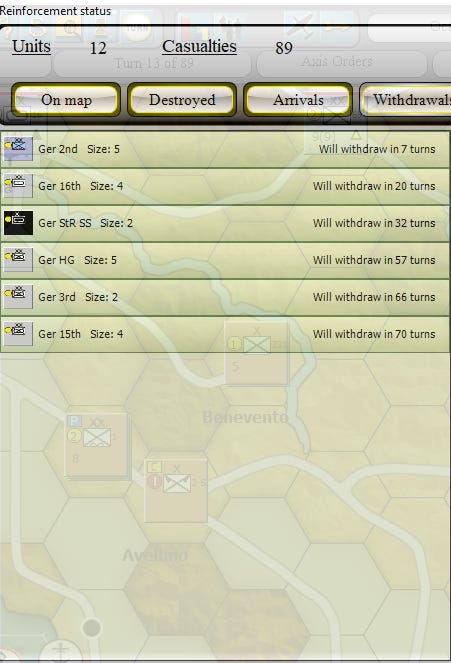Click the Ger 3rd unit icon

pyautogui.click(x=18, y=297)
